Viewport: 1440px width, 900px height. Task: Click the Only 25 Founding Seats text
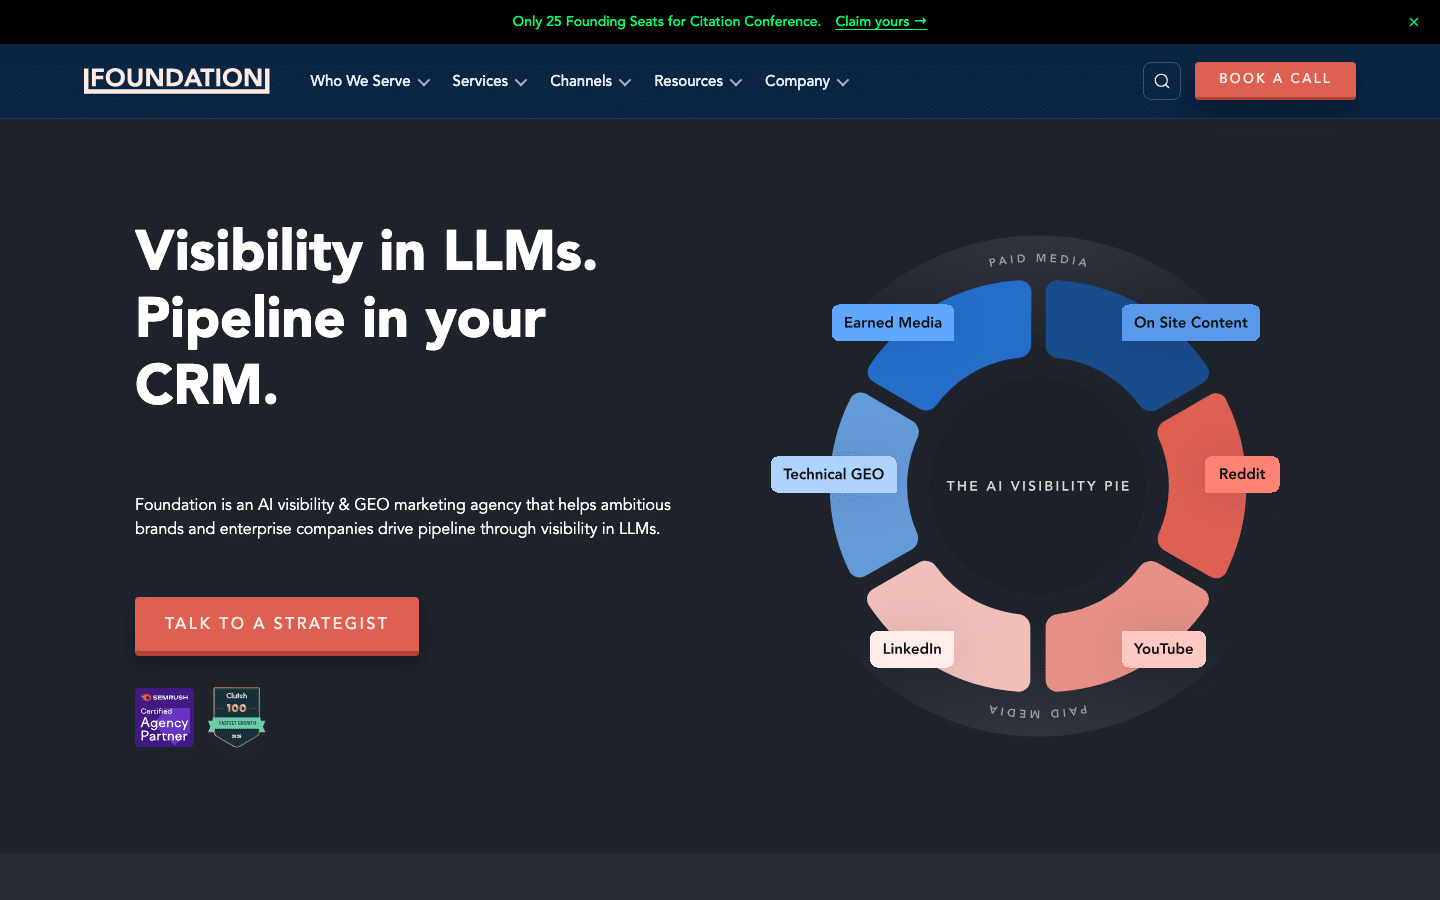(x=666, y=21)
